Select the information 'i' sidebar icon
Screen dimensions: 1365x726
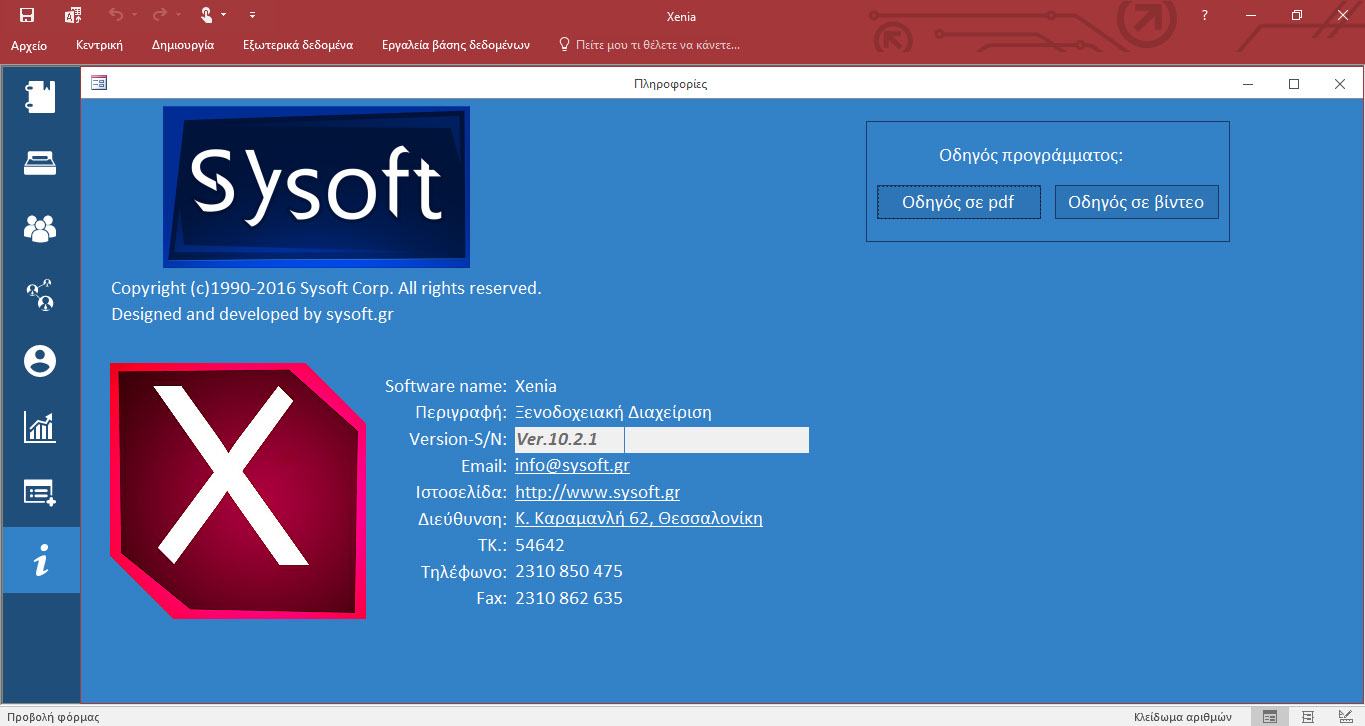(x=40, y=561)
